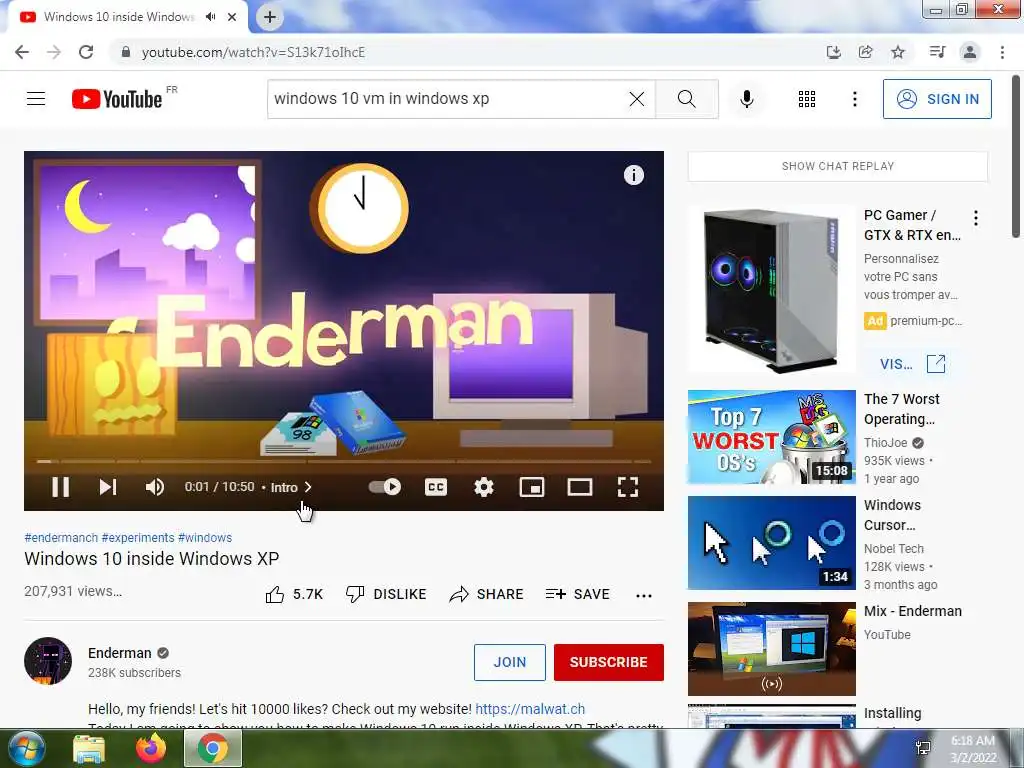This screenshot has height=768, width=1024.
Task: Share this page icon
Action: (865, 52)
